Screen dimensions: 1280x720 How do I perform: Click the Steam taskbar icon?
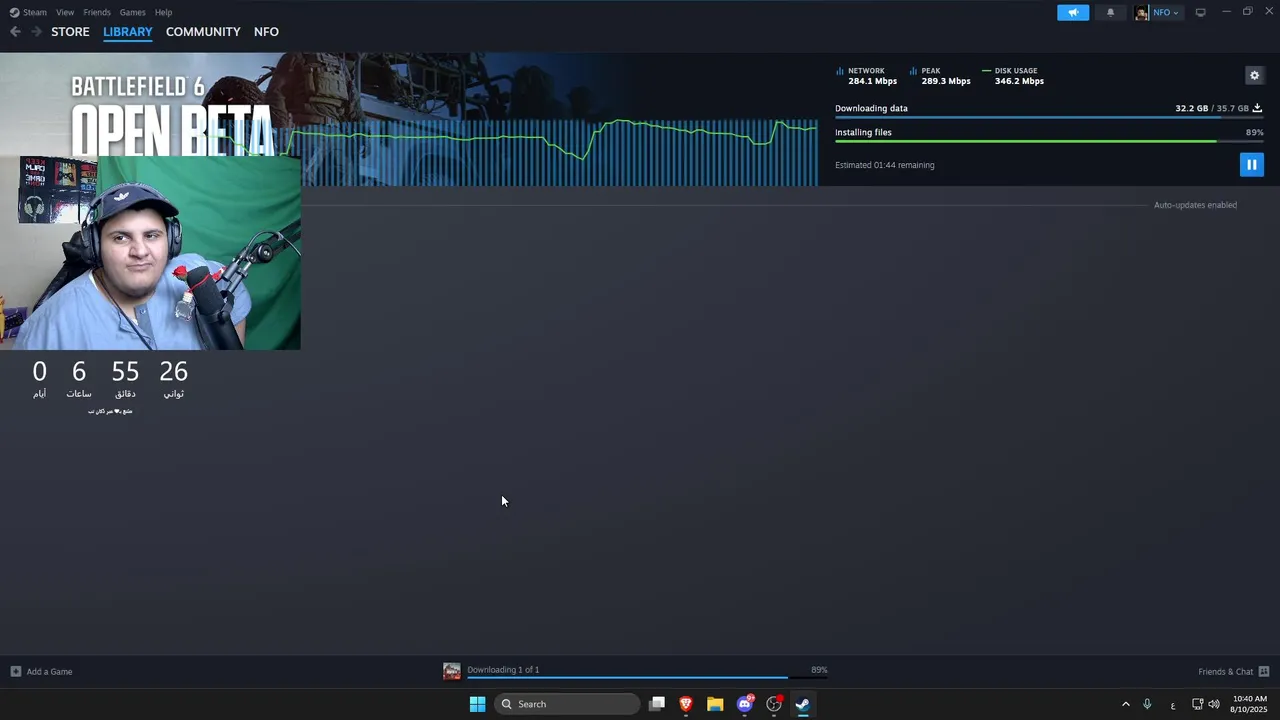pyautogui.click(x=802, y=704)
